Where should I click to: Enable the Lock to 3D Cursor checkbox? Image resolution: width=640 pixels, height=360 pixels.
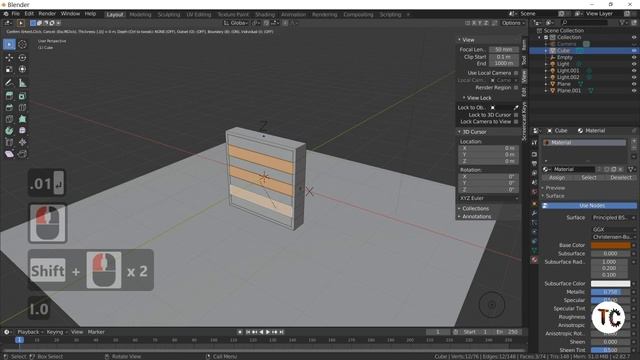pos(516,115)
